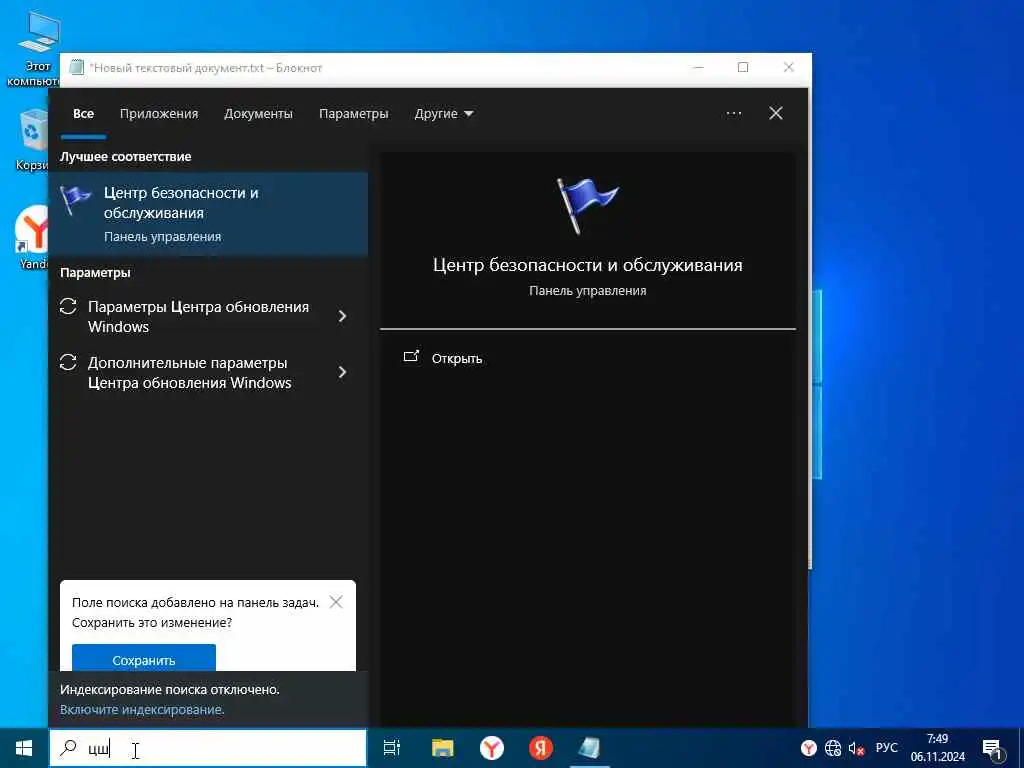
Task: Close the search panel with the X
Action: (x=776, y=114)
